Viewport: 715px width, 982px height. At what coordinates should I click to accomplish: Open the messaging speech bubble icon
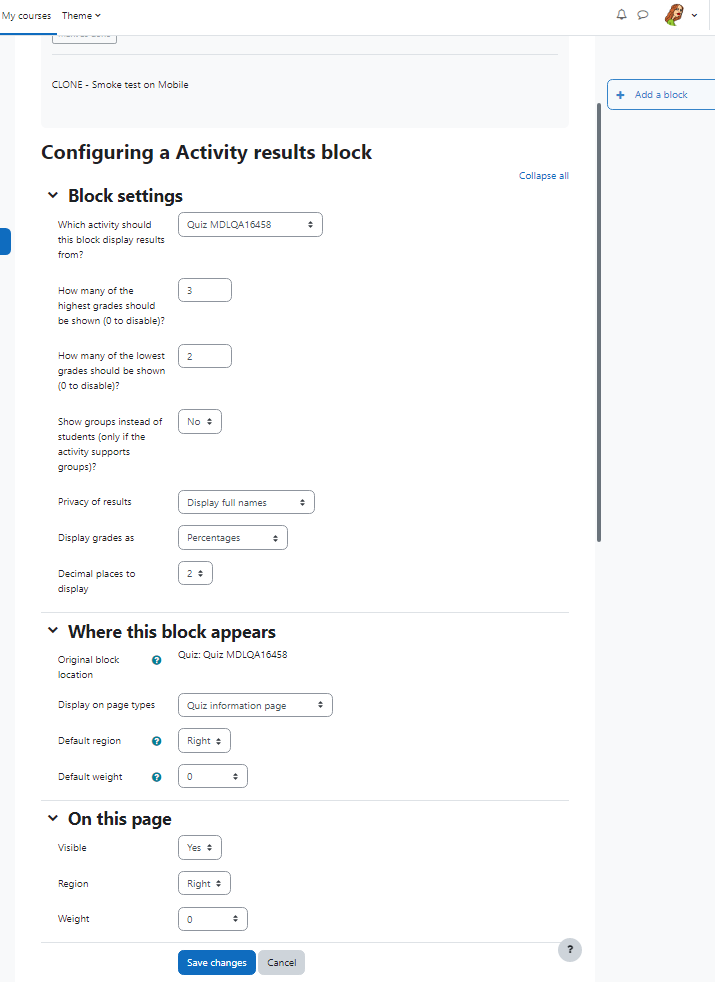[642, 14]
